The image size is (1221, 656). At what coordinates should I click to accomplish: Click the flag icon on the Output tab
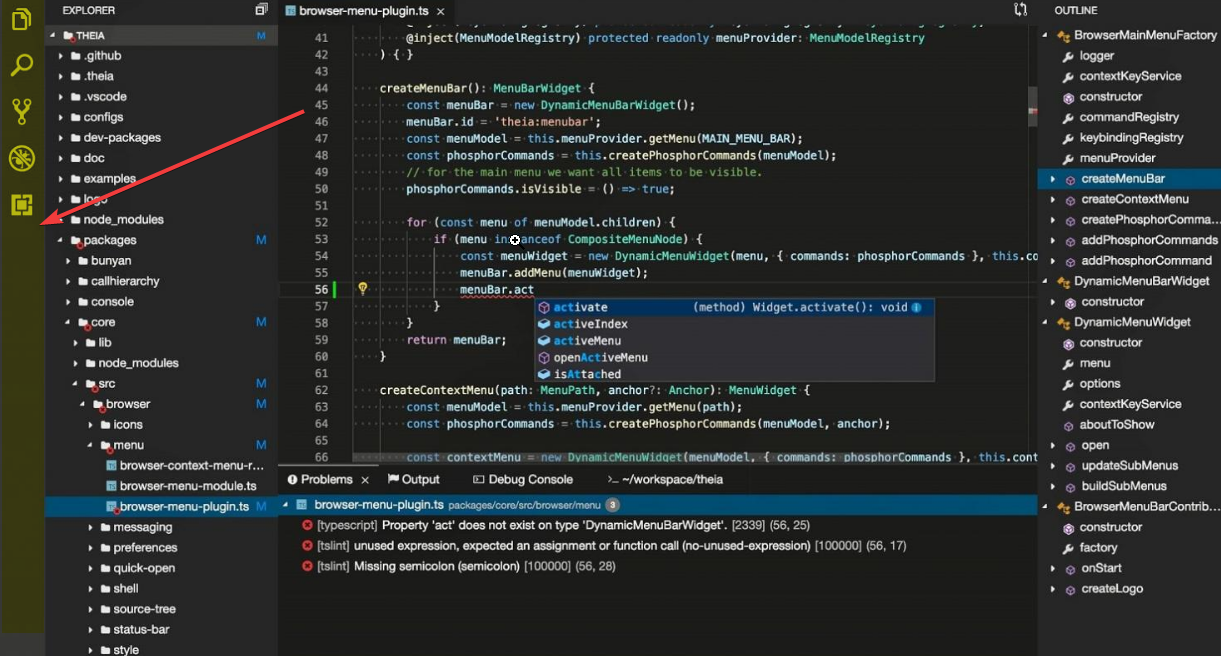pos(393,479)
